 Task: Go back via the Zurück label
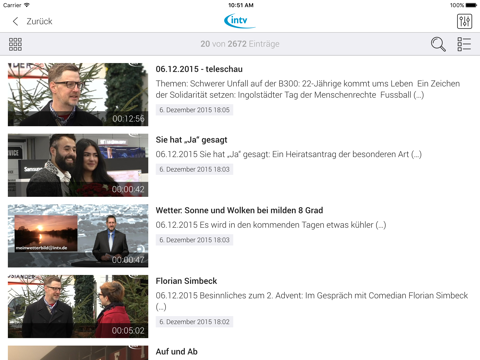(39, 21)
